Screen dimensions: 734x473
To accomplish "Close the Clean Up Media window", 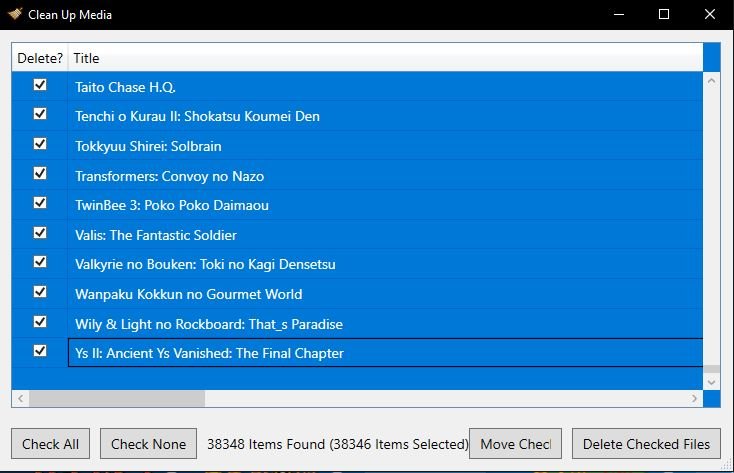I will 710,15.
